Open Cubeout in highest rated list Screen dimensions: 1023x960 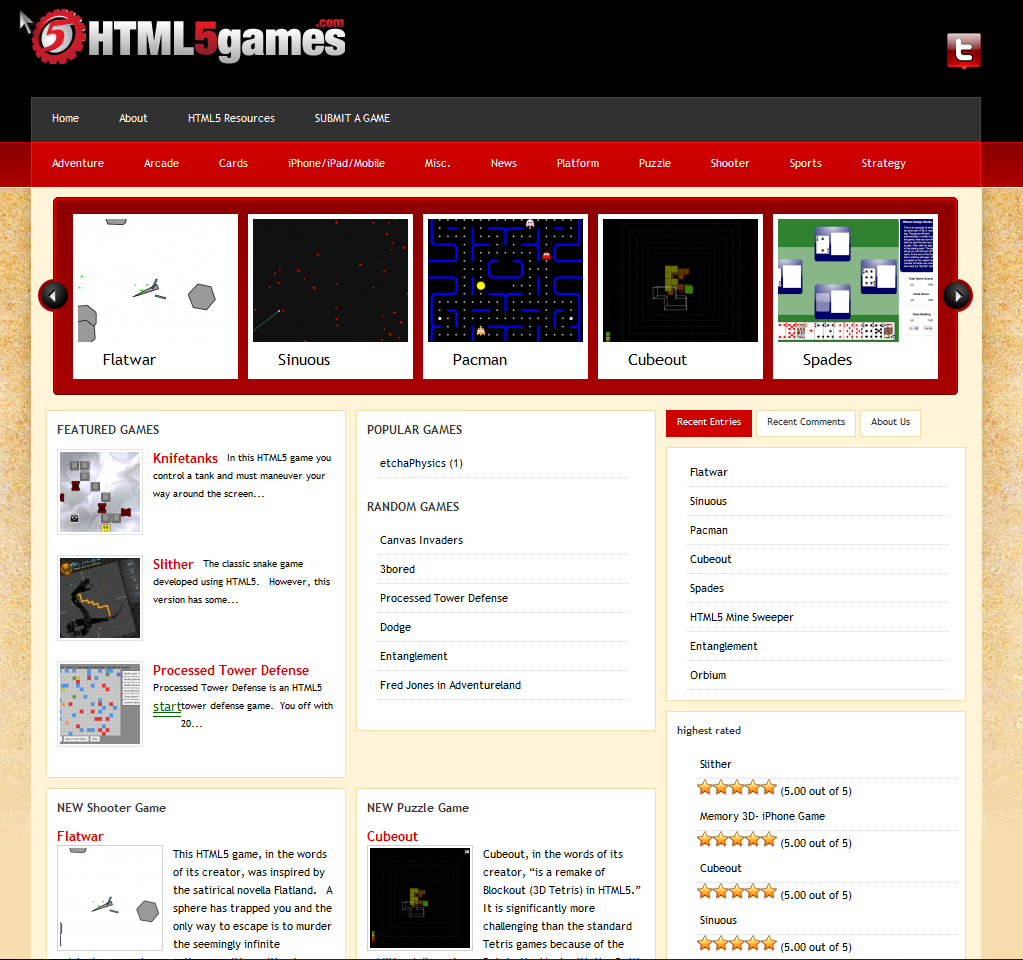pos(720,869)
